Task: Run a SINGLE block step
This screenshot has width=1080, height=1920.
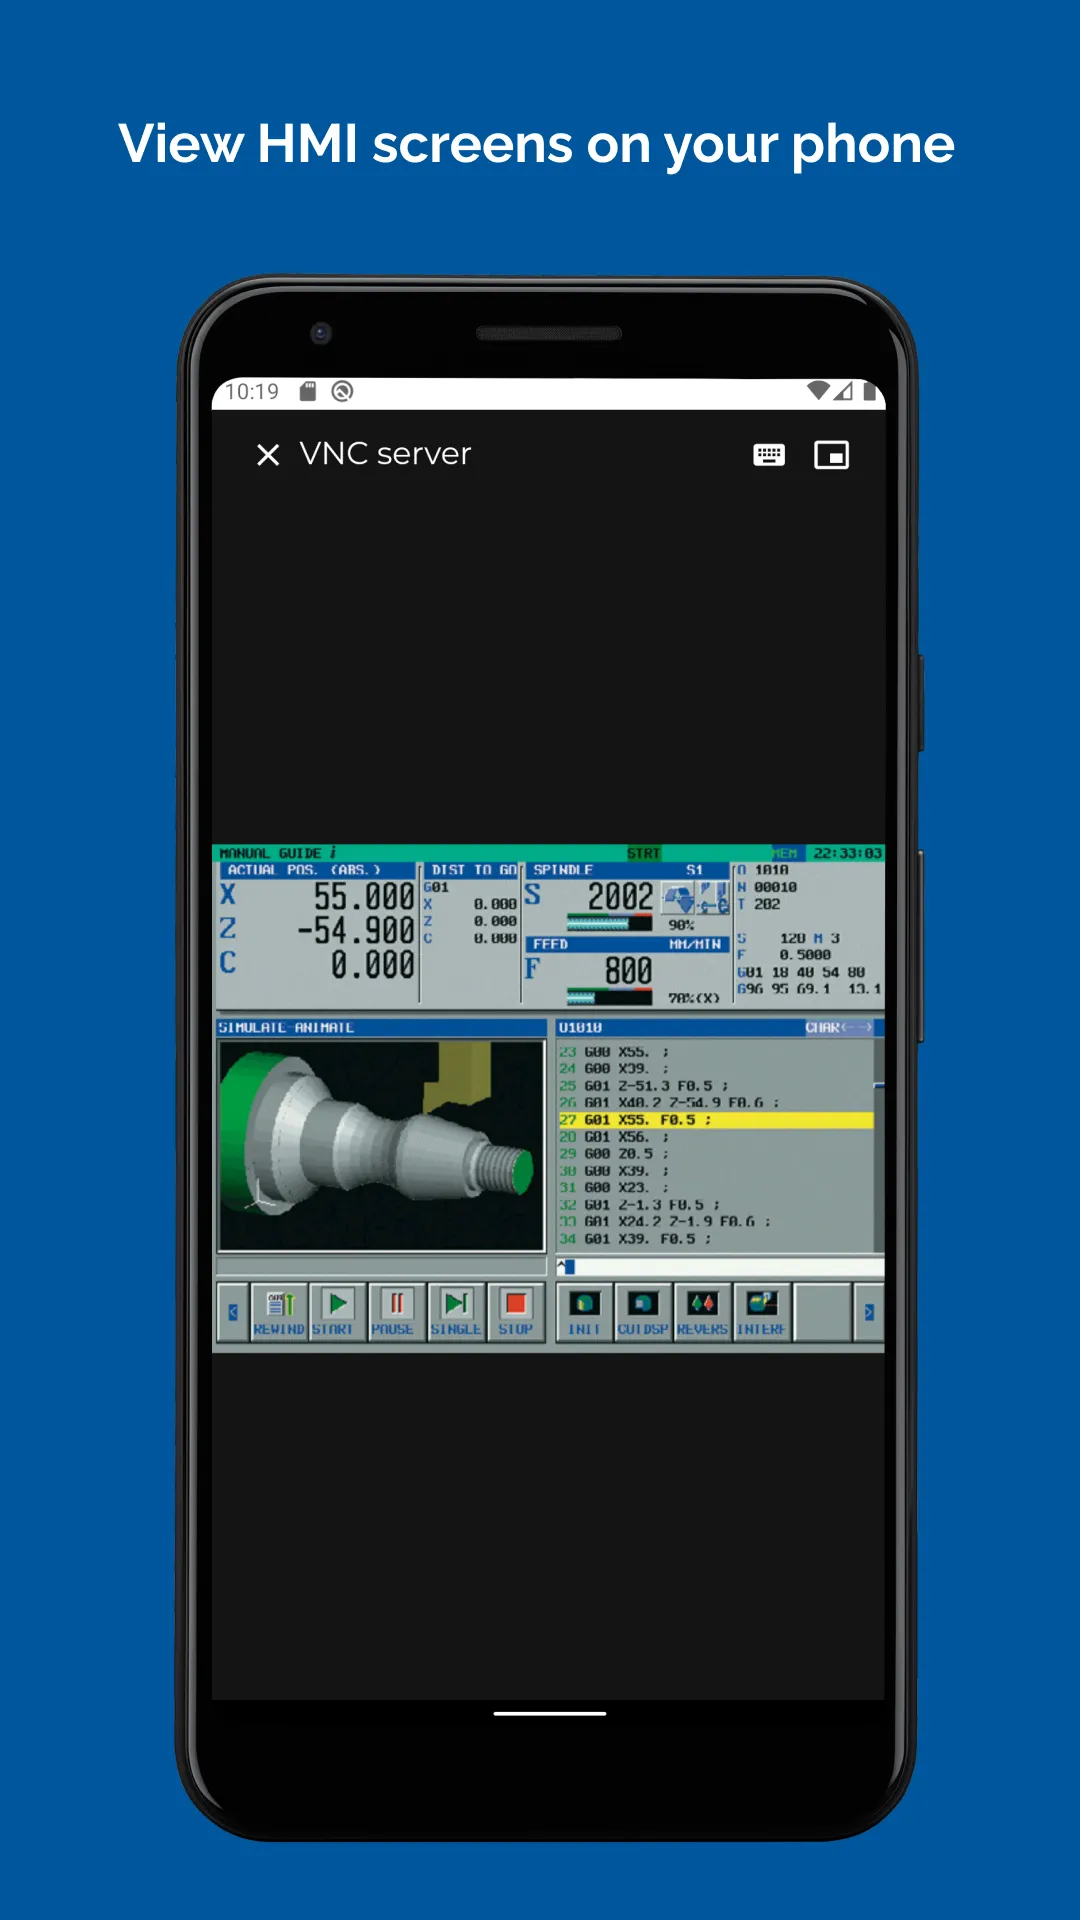Action: click(456, 1312)
